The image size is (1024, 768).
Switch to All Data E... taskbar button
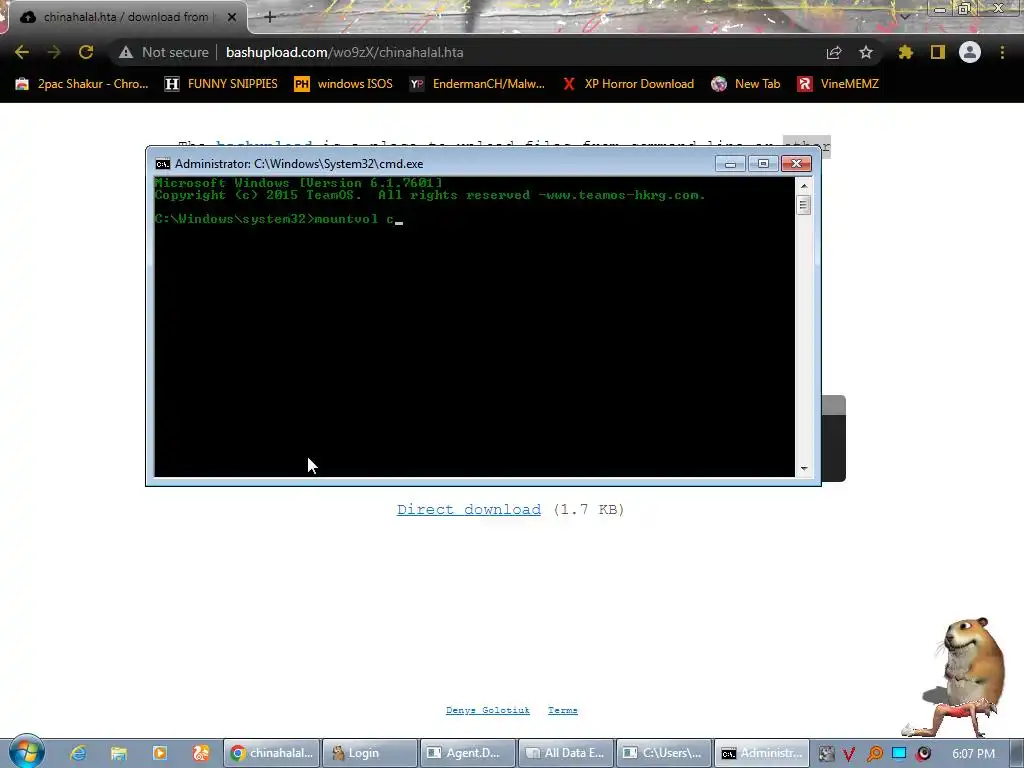click(x=566, y=753)
